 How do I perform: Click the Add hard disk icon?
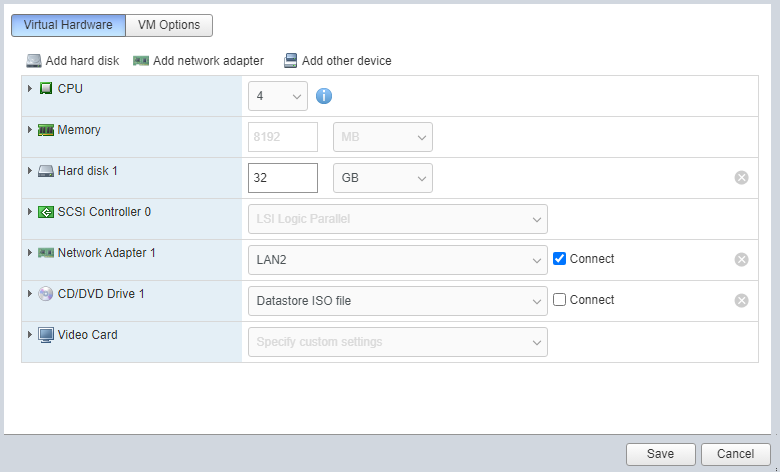[34, 61]
